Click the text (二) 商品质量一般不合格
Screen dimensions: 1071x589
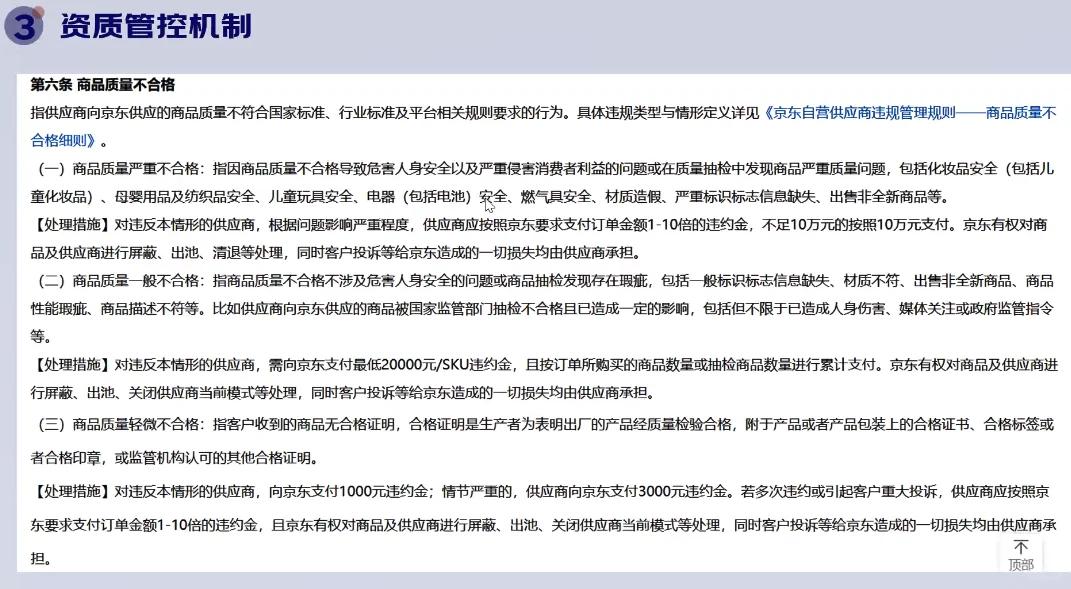coord(117,281)
